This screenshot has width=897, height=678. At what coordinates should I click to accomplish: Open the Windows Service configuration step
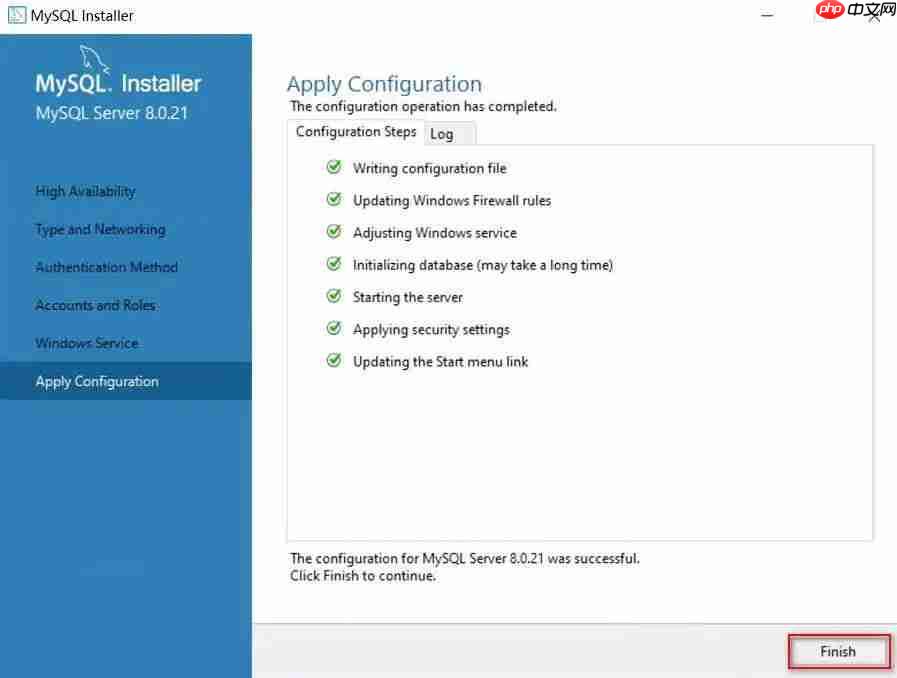(x=86, y=343)
